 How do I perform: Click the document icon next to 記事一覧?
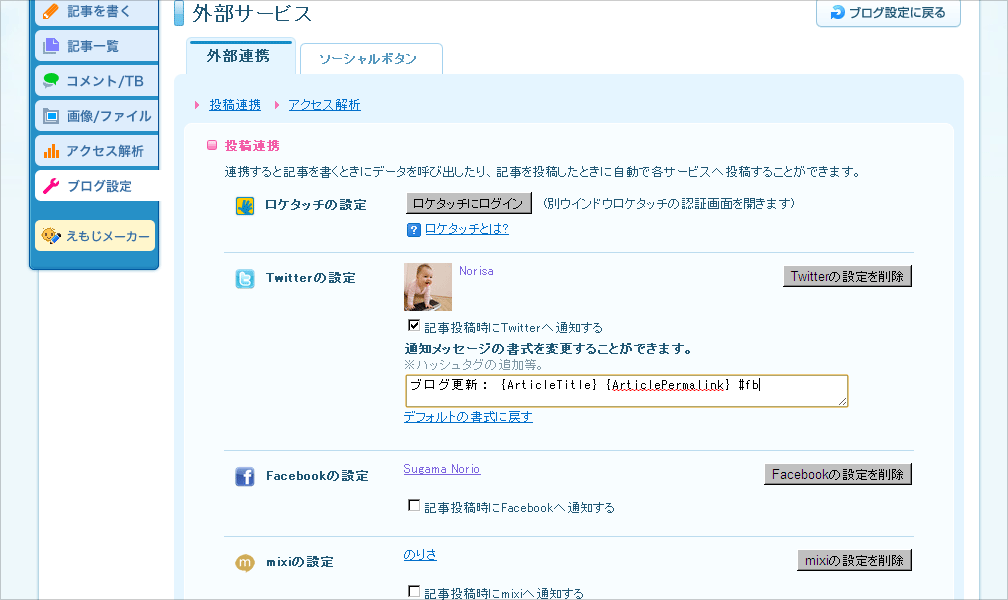(x=51, y=46)
